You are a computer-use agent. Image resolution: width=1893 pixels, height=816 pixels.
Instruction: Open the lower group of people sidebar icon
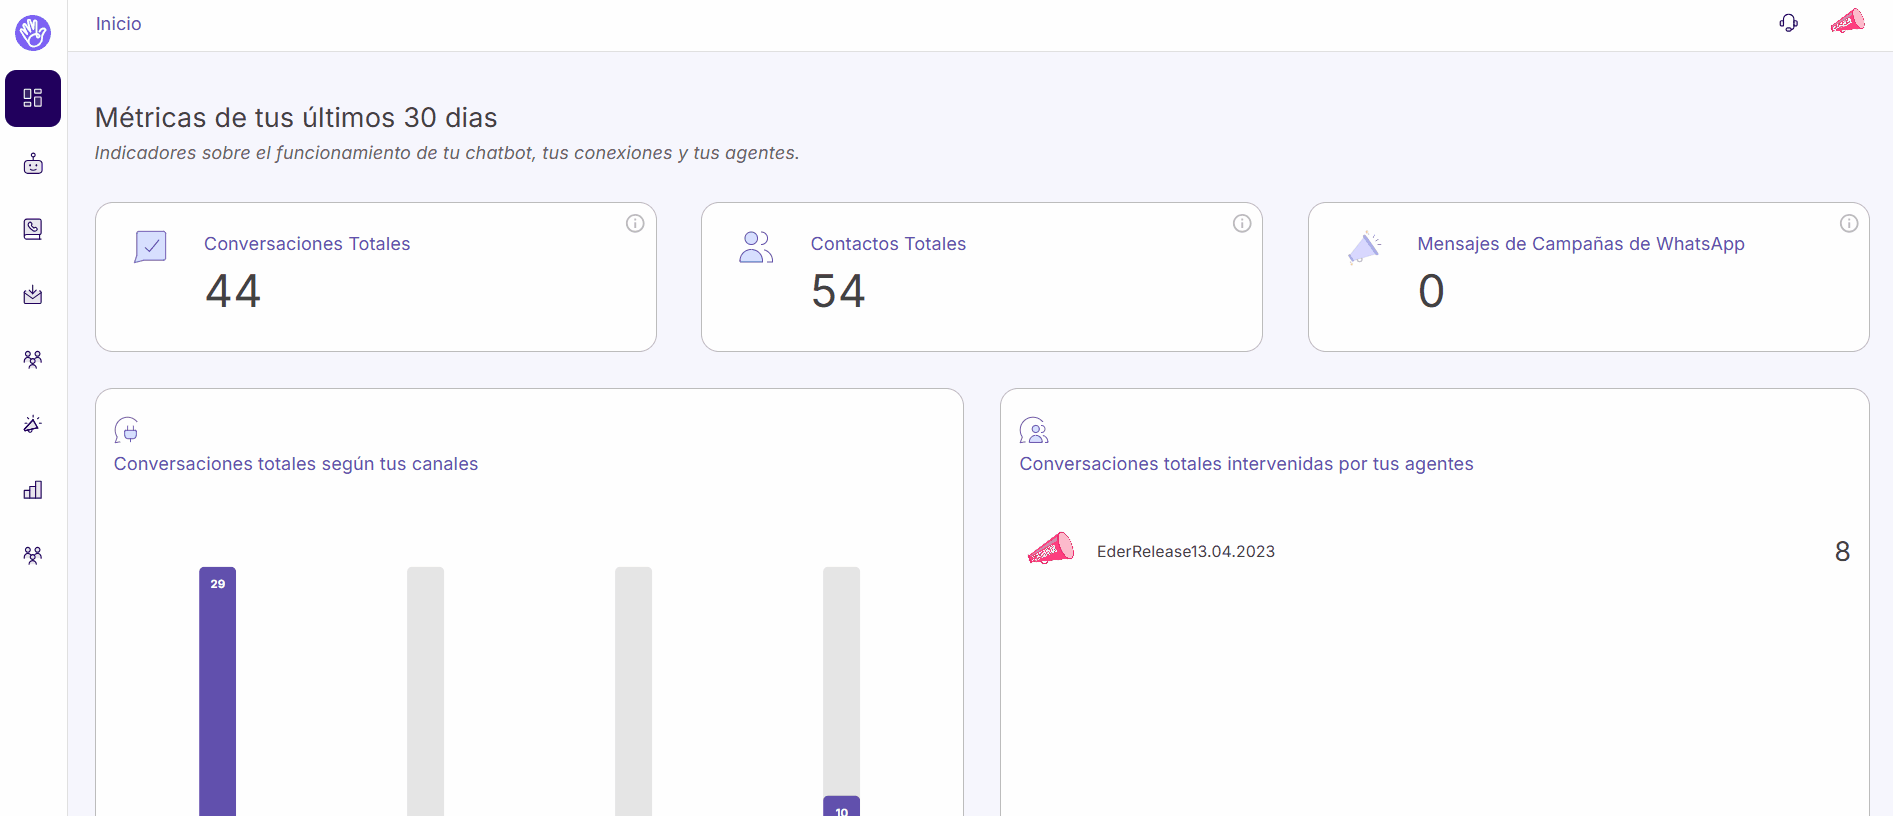click(33, 555)
